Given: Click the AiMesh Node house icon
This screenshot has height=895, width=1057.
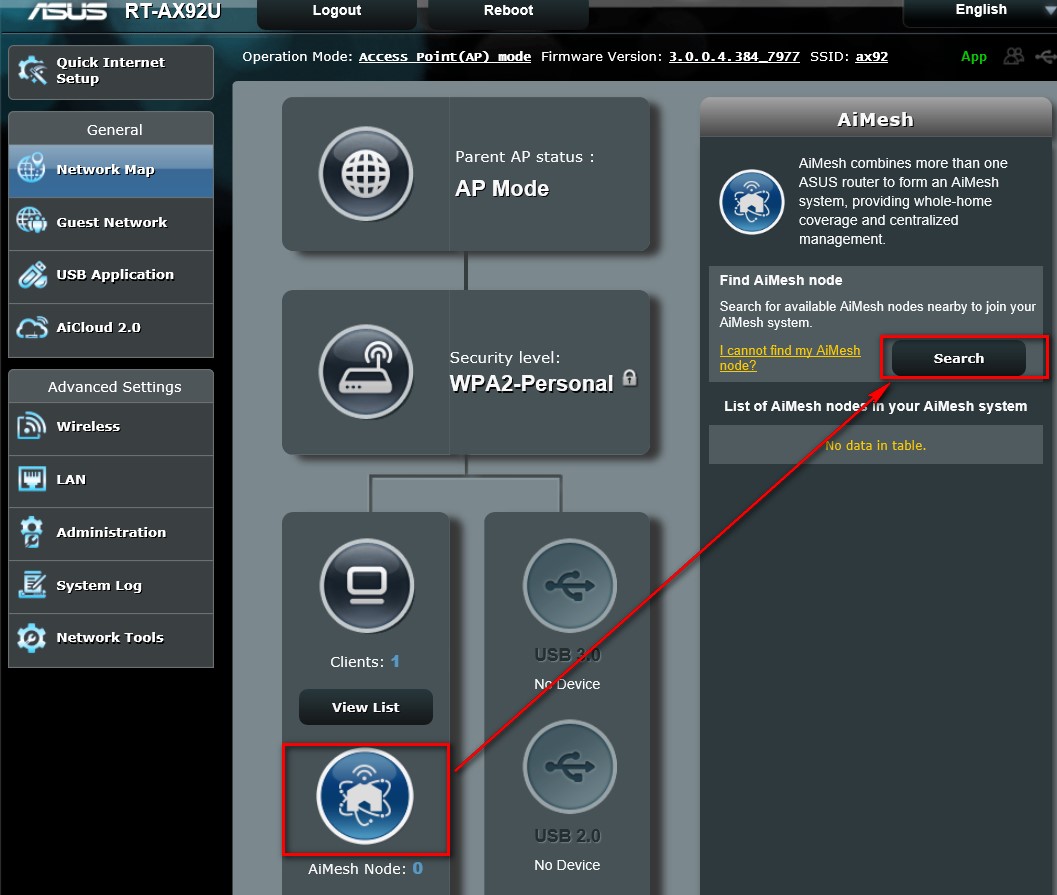Looking at the screenshot, I should coord(365,797).
